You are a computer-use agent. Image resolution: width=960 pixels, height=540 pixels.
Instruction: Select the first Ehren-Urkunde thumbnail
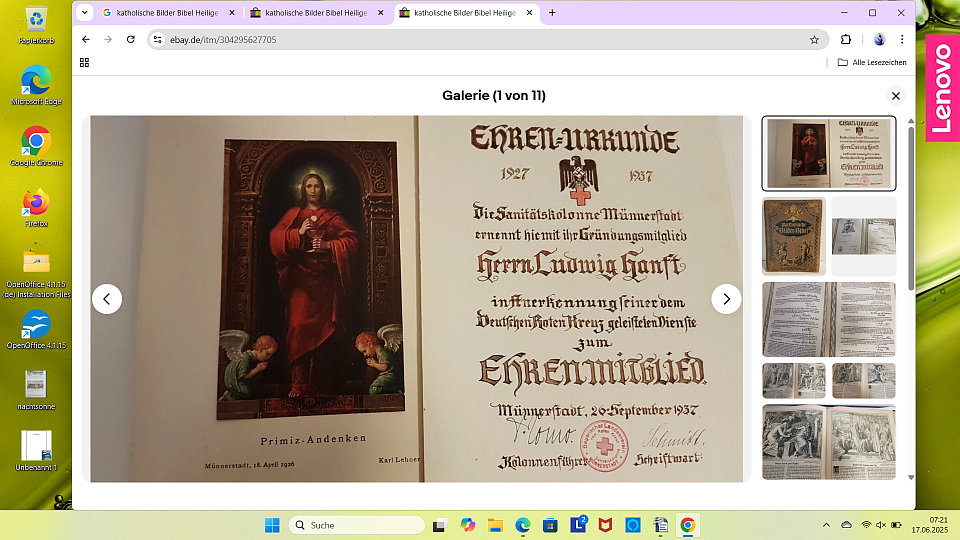tap(829, 153)
